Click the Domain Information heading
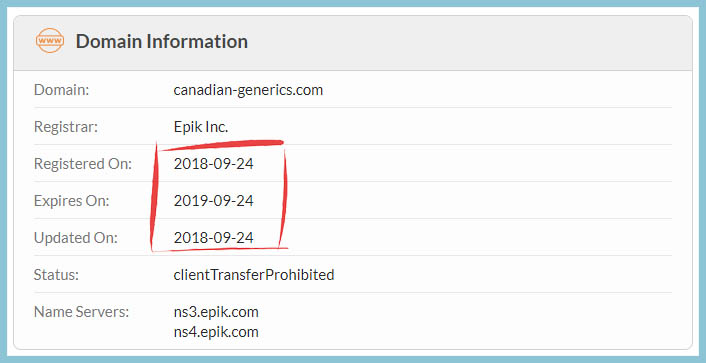The height and width of the screenshot is (363, 706). click(x=162, y=41)
